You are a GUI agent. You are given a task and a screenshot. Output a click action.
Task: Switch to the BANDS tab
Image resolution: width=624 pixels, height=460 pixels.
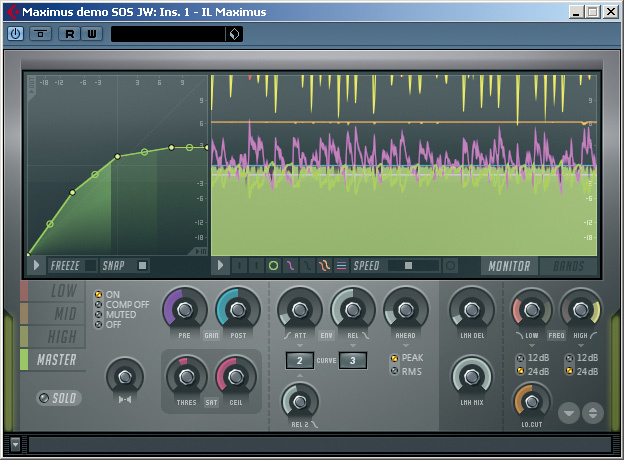point(569,266)
